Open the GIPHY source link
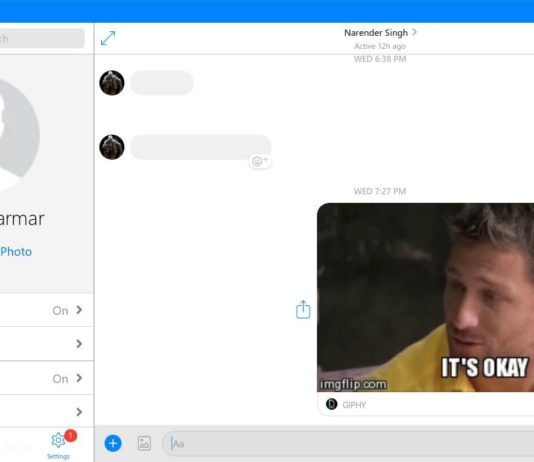 click(354, 405)
